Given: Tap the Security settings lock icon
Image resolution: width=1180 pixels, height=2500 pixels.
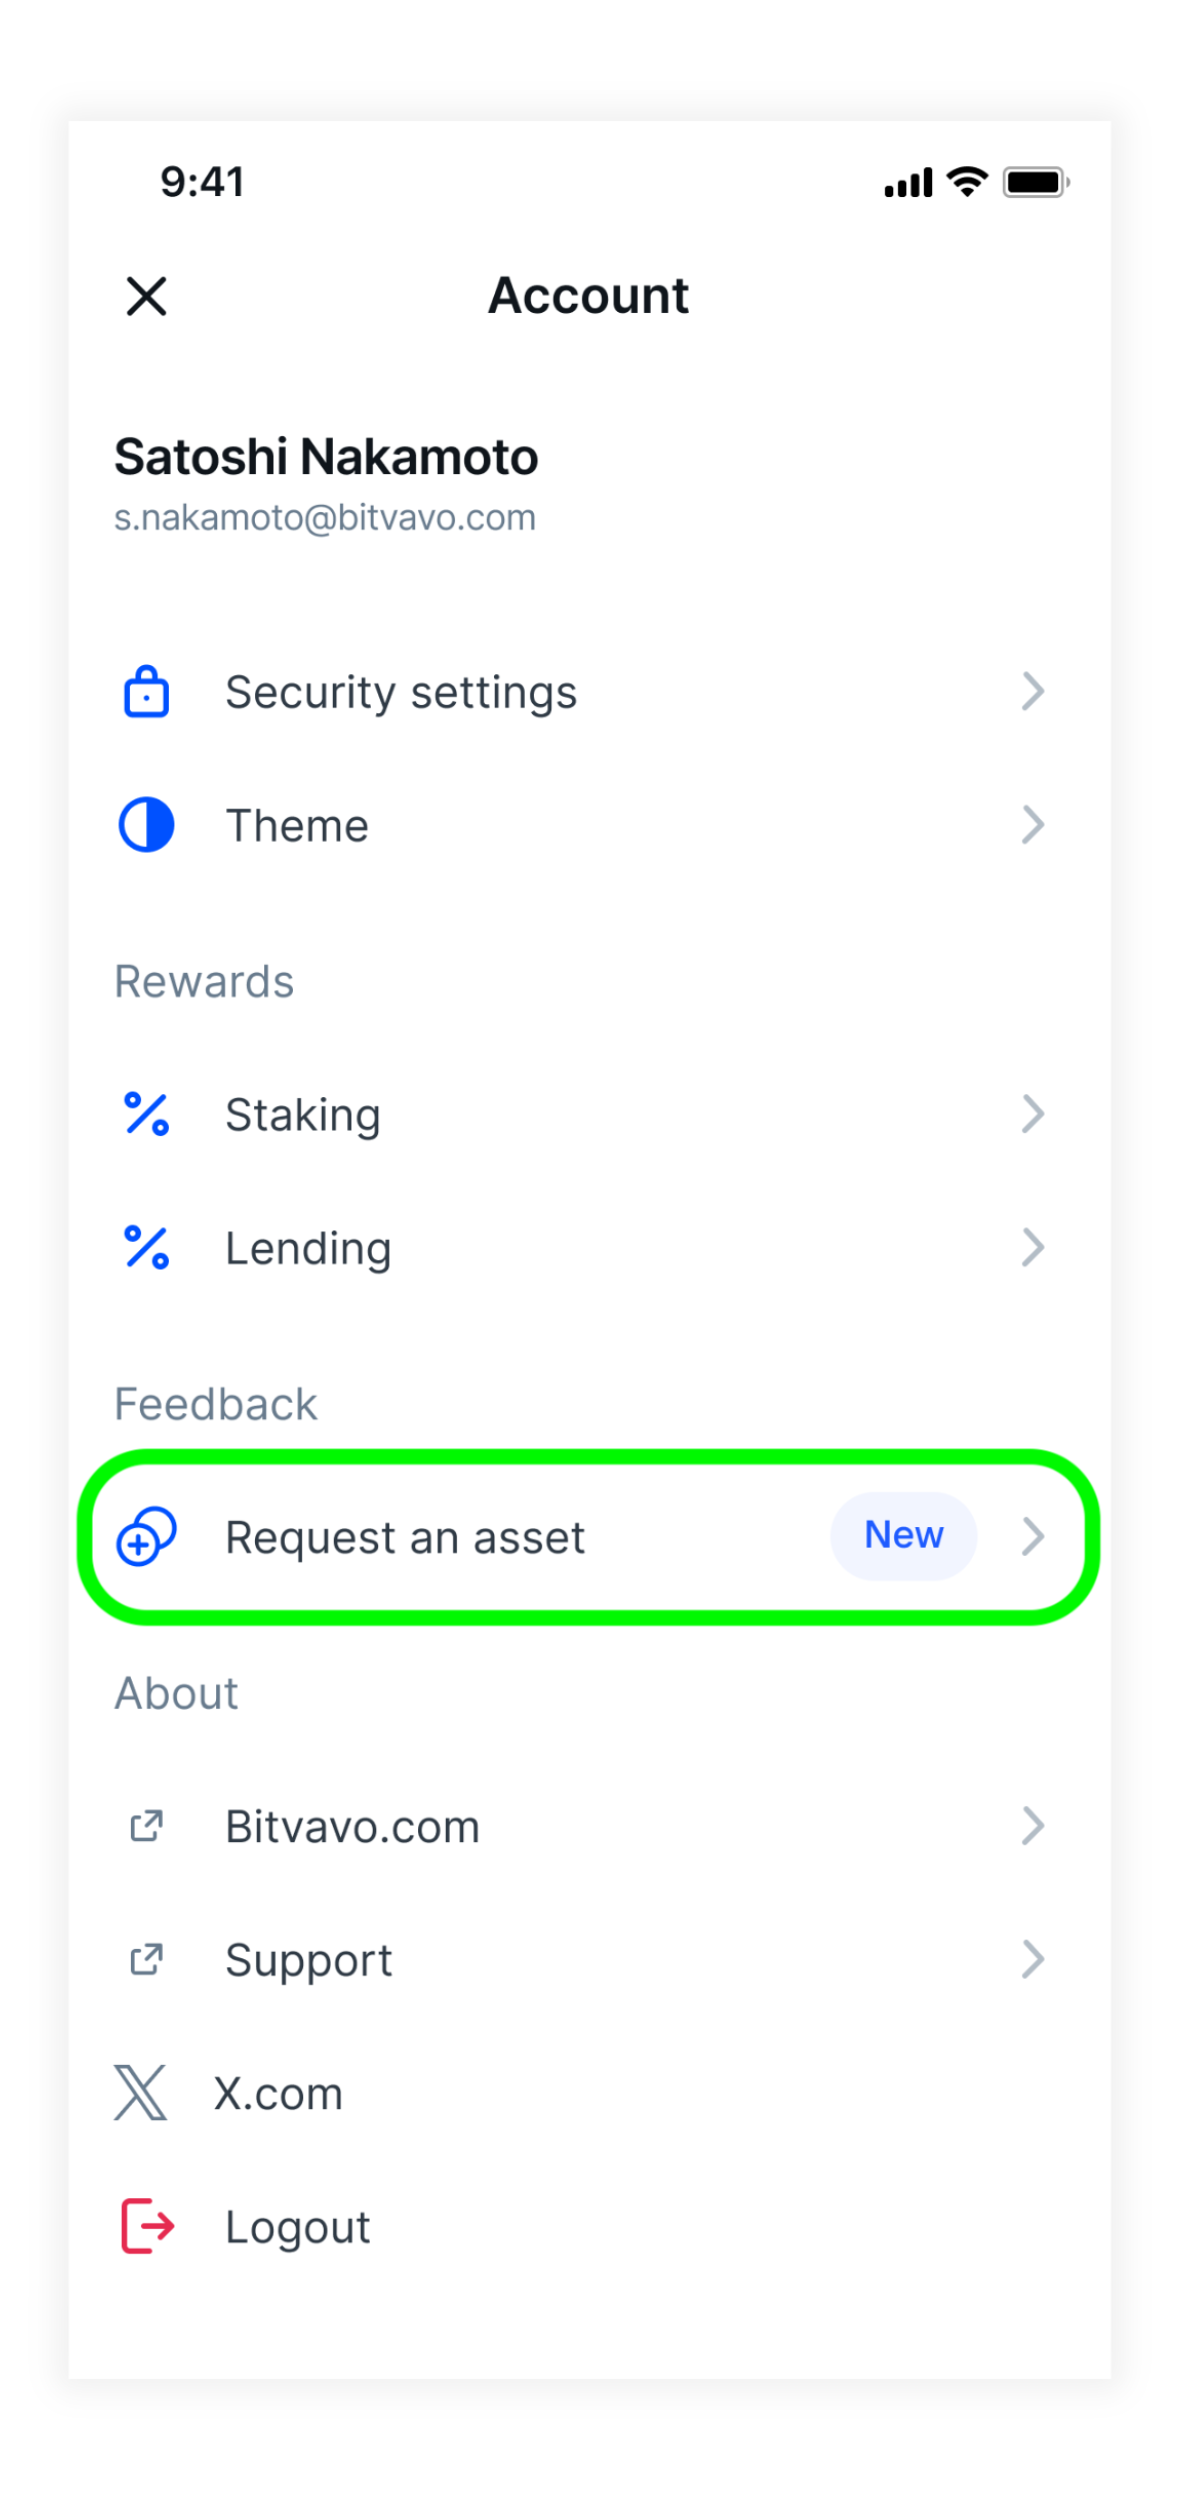Looking at the screenshot, I should [146, 691].
